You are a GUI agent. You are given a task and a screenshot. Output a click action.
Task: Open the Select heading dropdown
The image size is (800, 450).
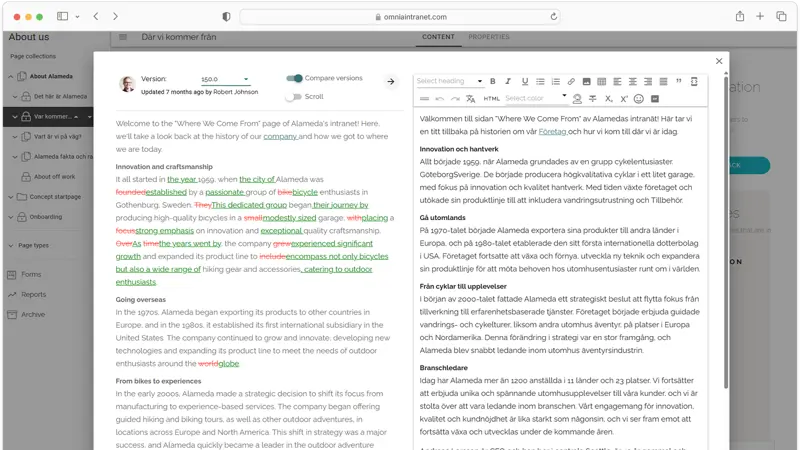click(449, 81)
